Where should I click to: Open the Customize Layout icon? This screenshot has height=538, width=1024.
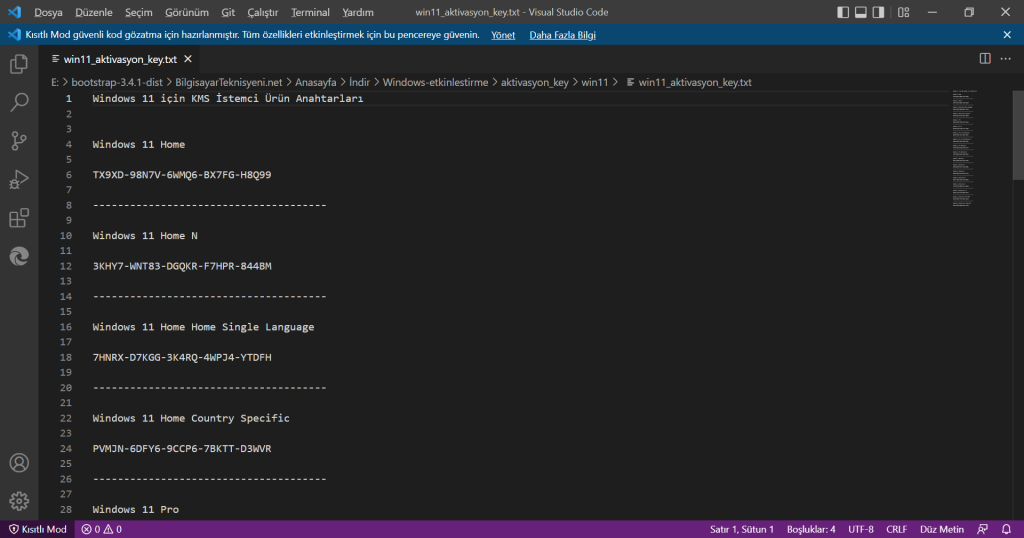[903, 12]
